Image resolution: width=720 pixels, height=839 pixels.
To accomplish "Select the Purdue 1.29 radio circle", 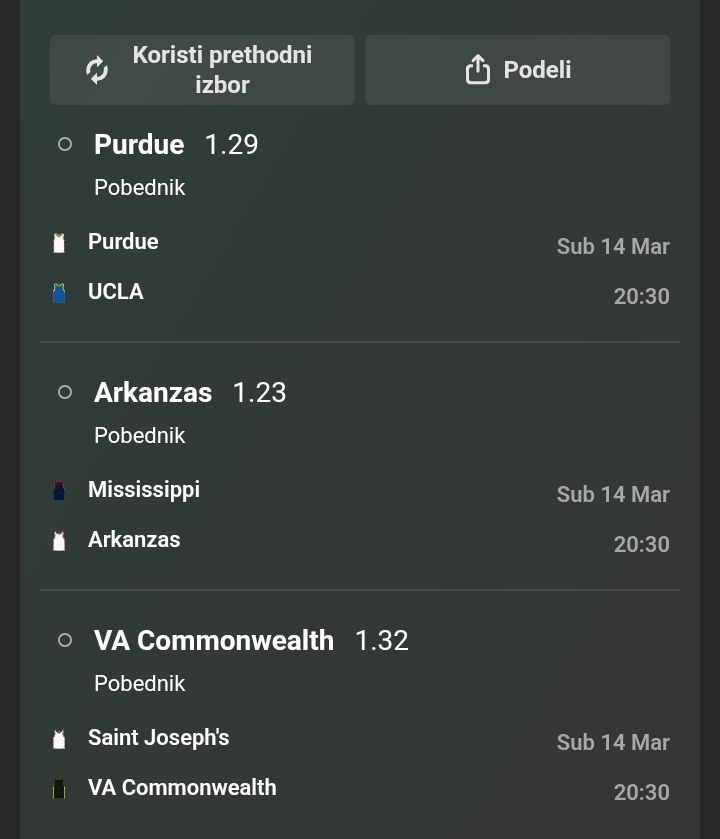I will pyautogui.click(x=65, y=144).
